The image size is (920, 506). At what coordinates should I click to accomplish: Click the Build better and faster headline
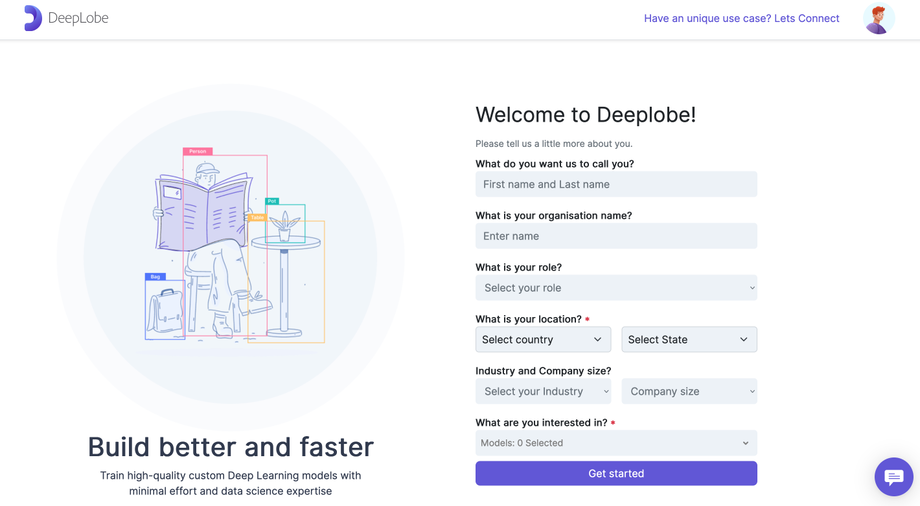coord(230,447)
